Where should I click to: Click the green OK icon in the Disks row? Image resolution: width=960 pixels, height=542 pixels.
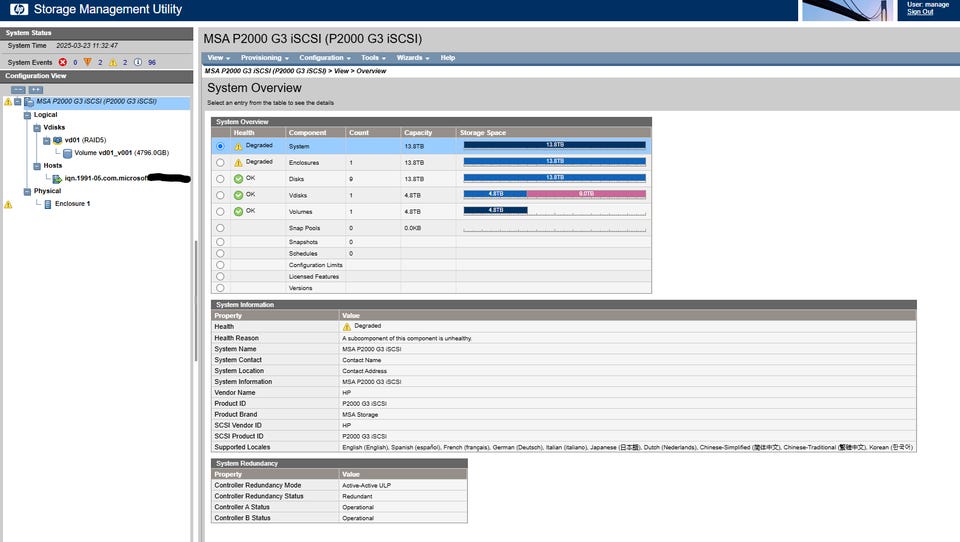238,179
